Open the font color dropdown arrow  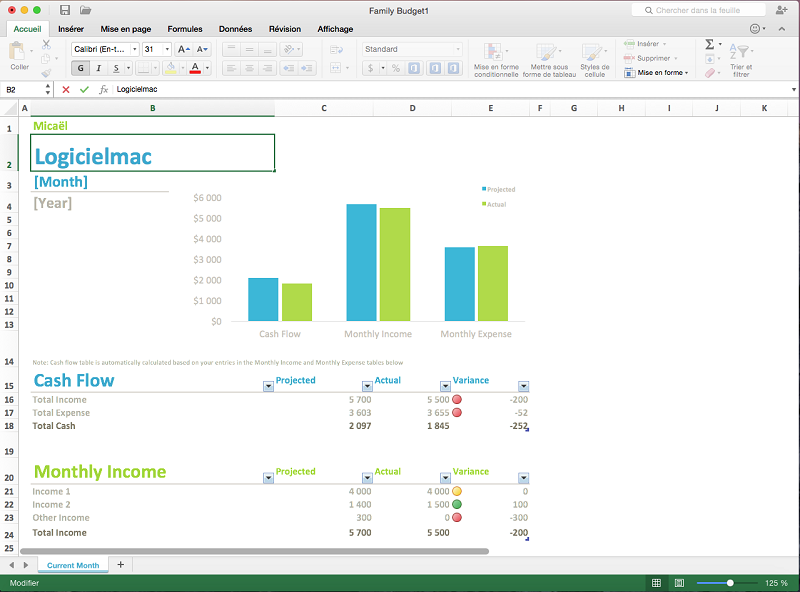pos(207,68)
